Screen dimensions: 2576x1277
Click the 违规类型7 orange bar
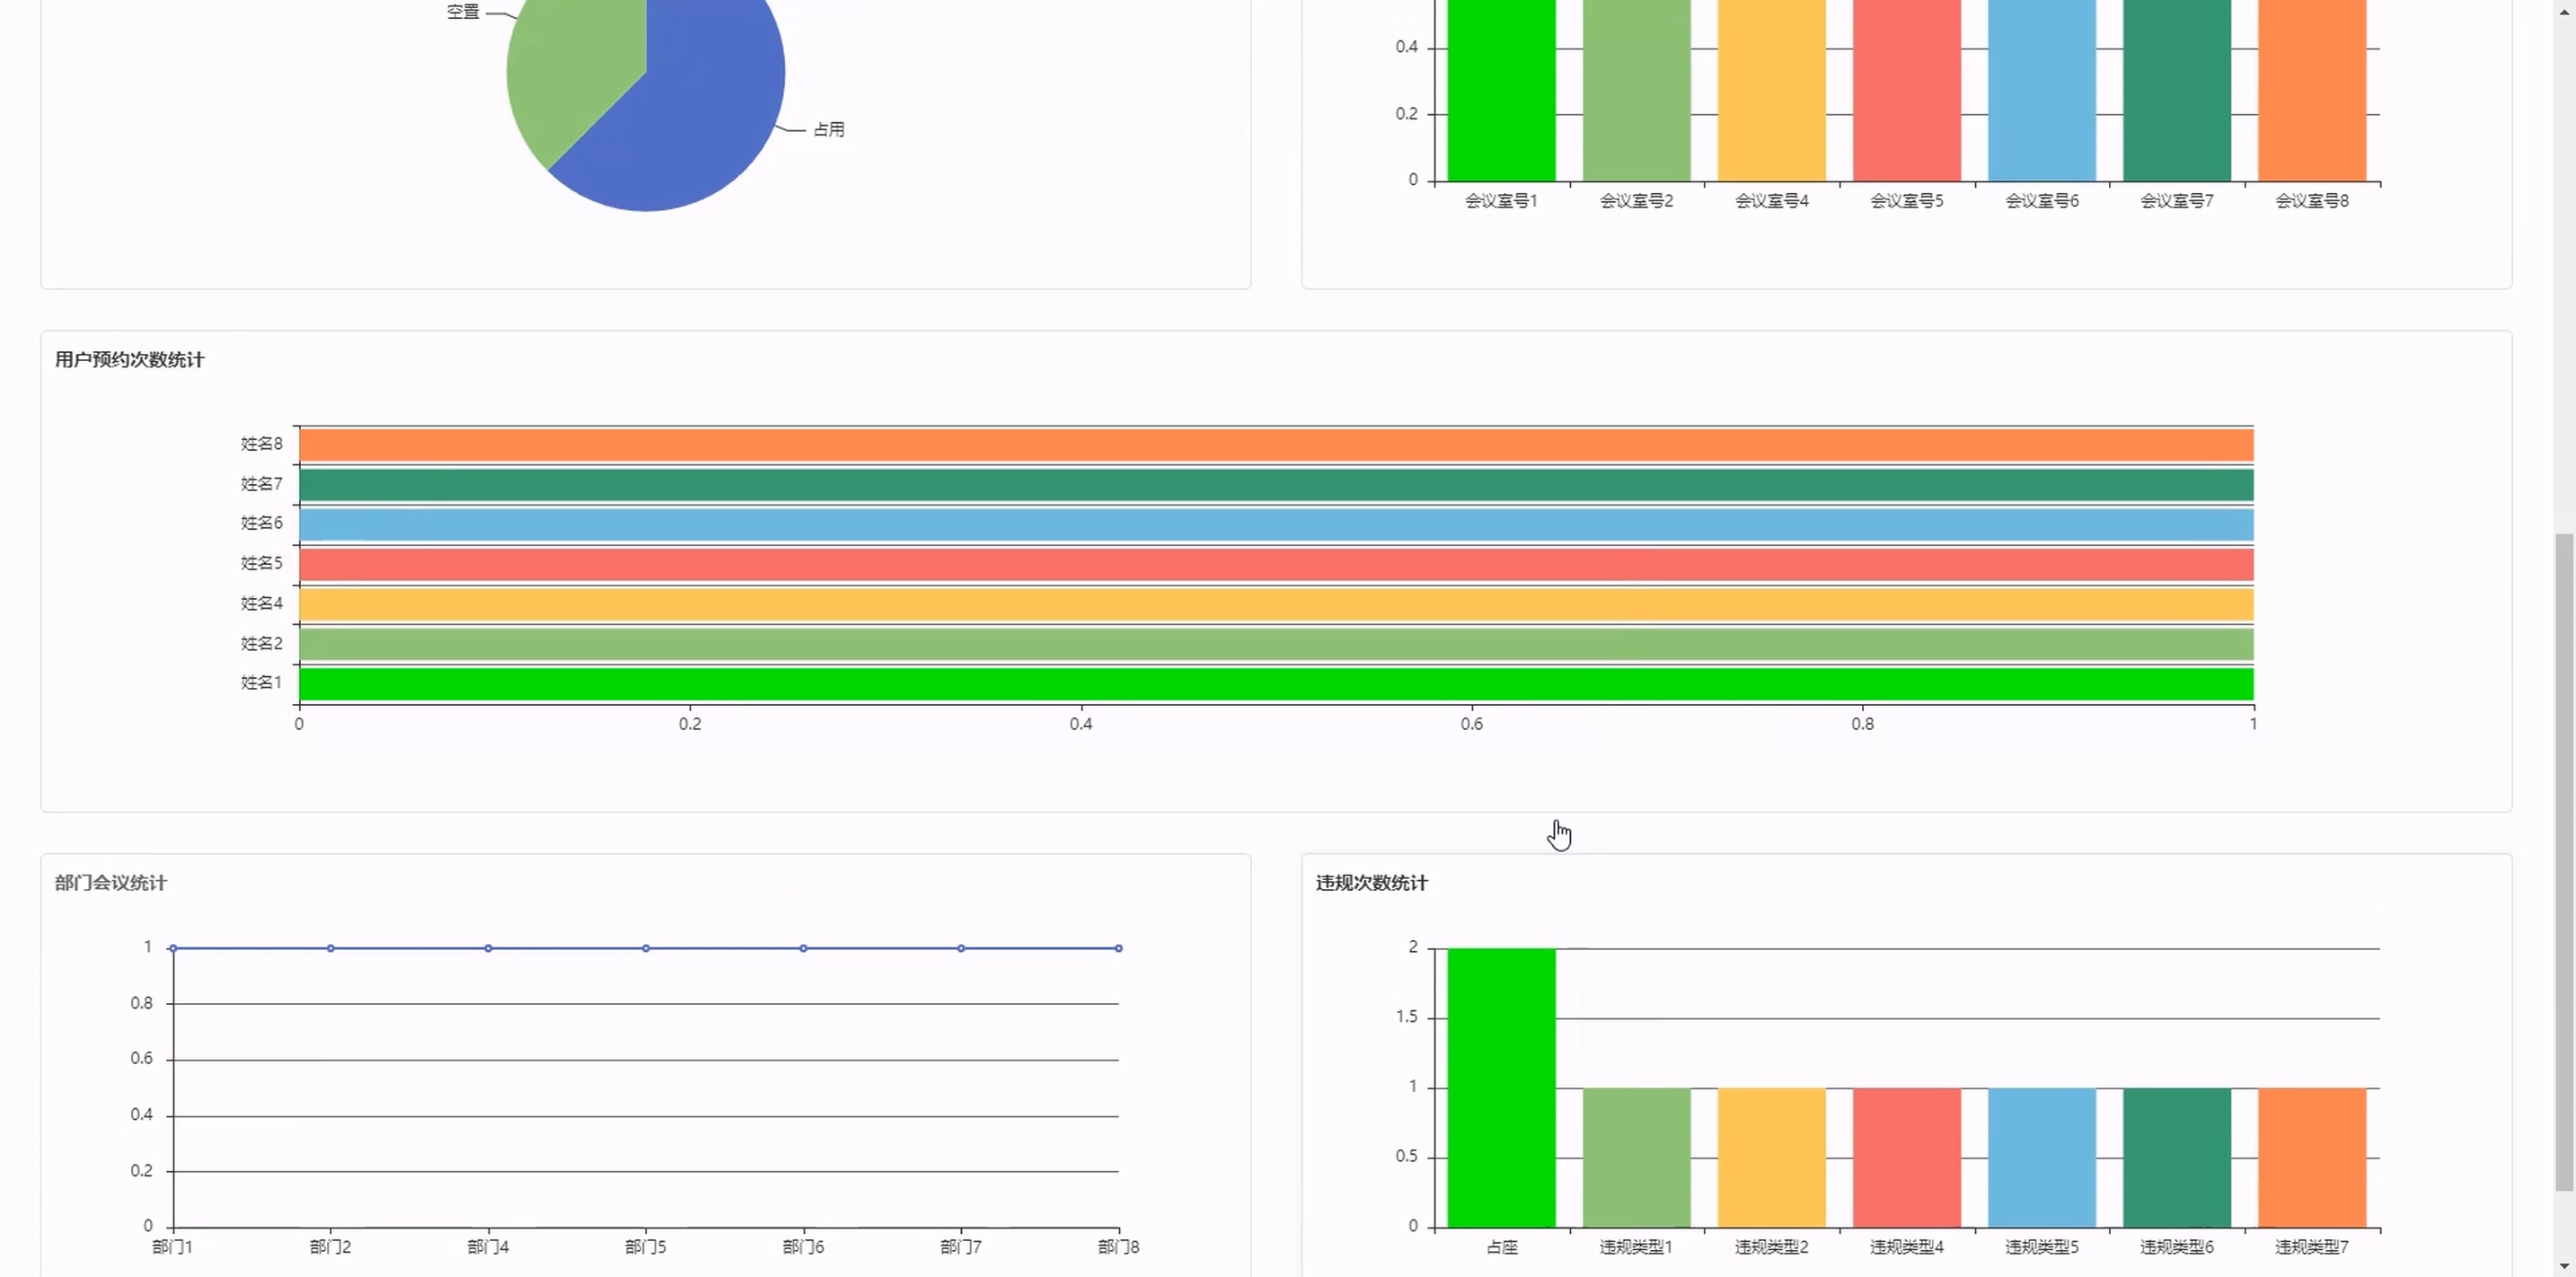[x=2311, y=1157]
